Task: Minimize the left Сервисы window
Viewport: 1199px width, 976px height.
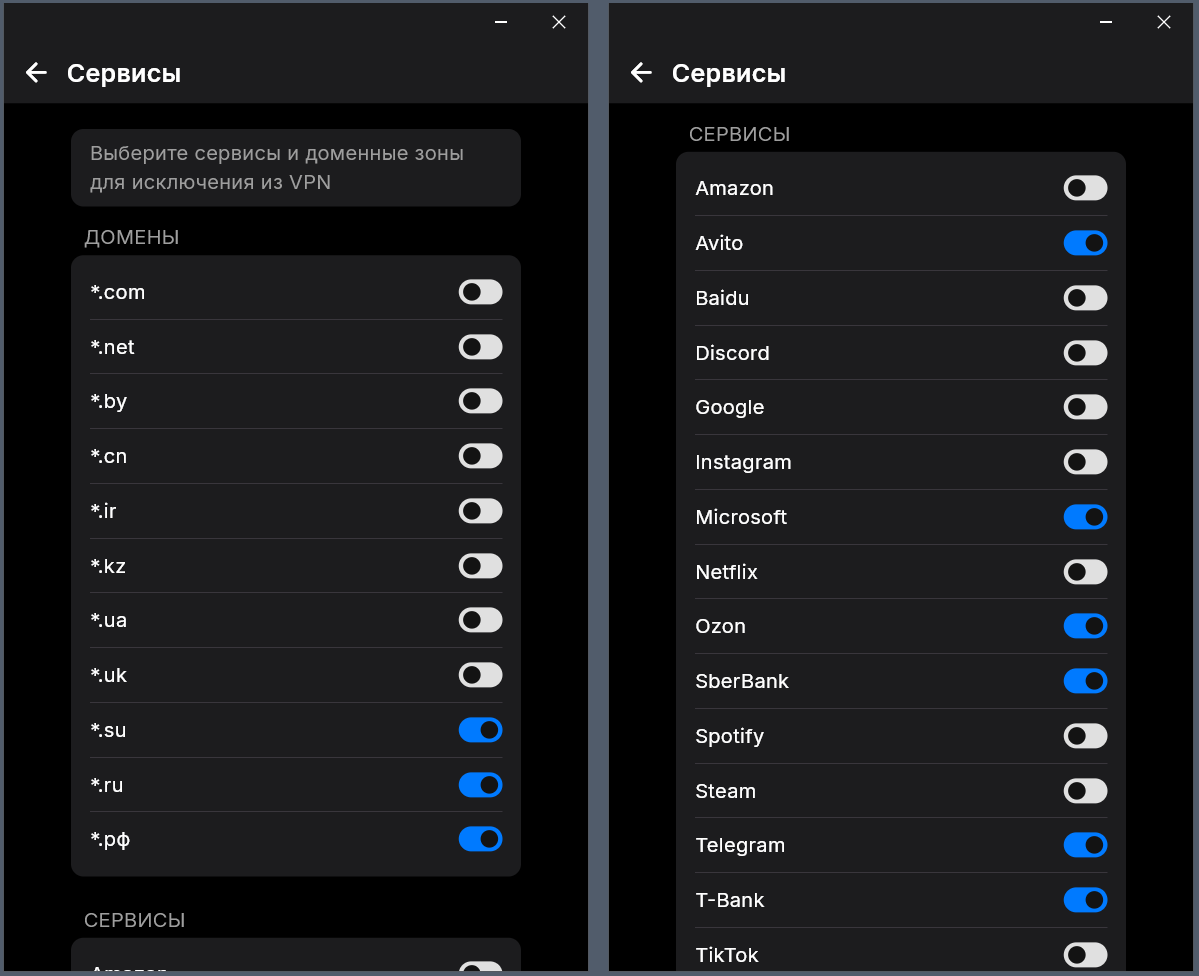Action: point(501,22)
